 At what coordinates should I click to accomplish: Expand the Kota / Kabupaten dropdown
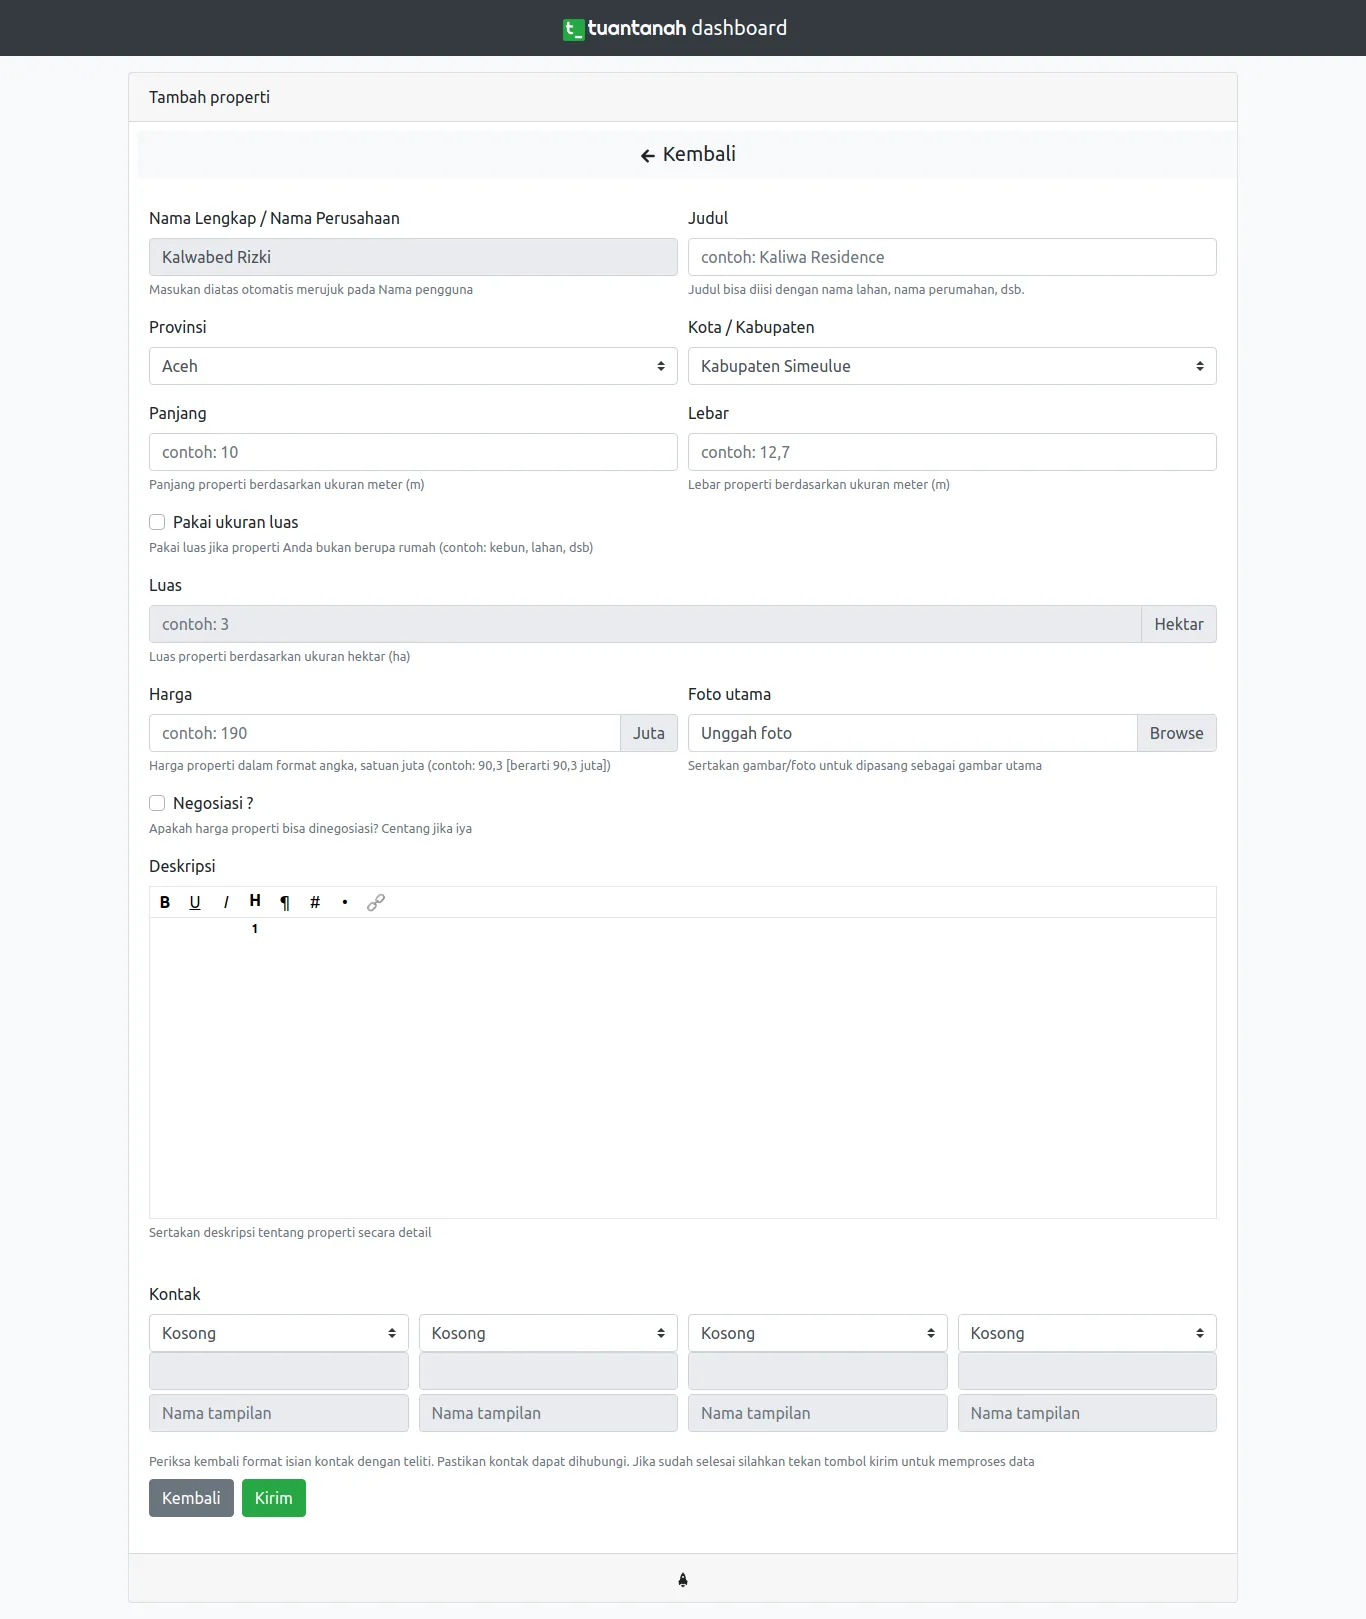[952, 366]
